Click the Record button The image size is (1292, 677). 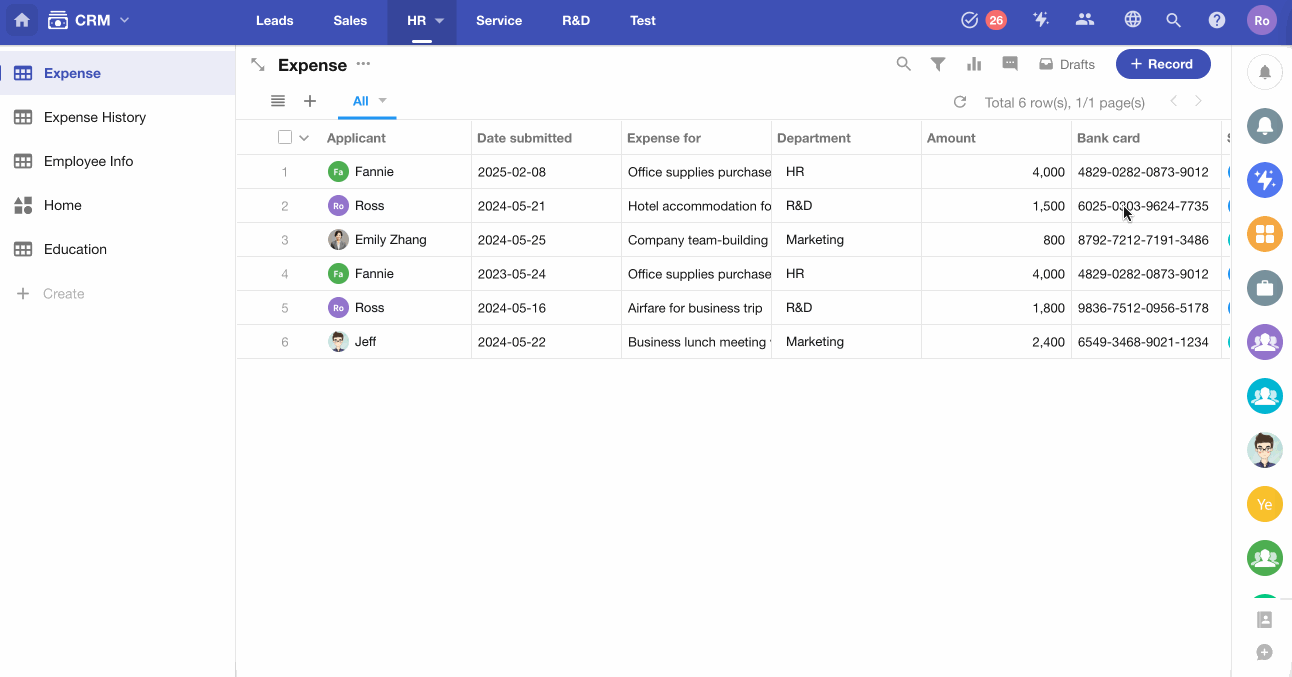click(x=1163, y=64)
